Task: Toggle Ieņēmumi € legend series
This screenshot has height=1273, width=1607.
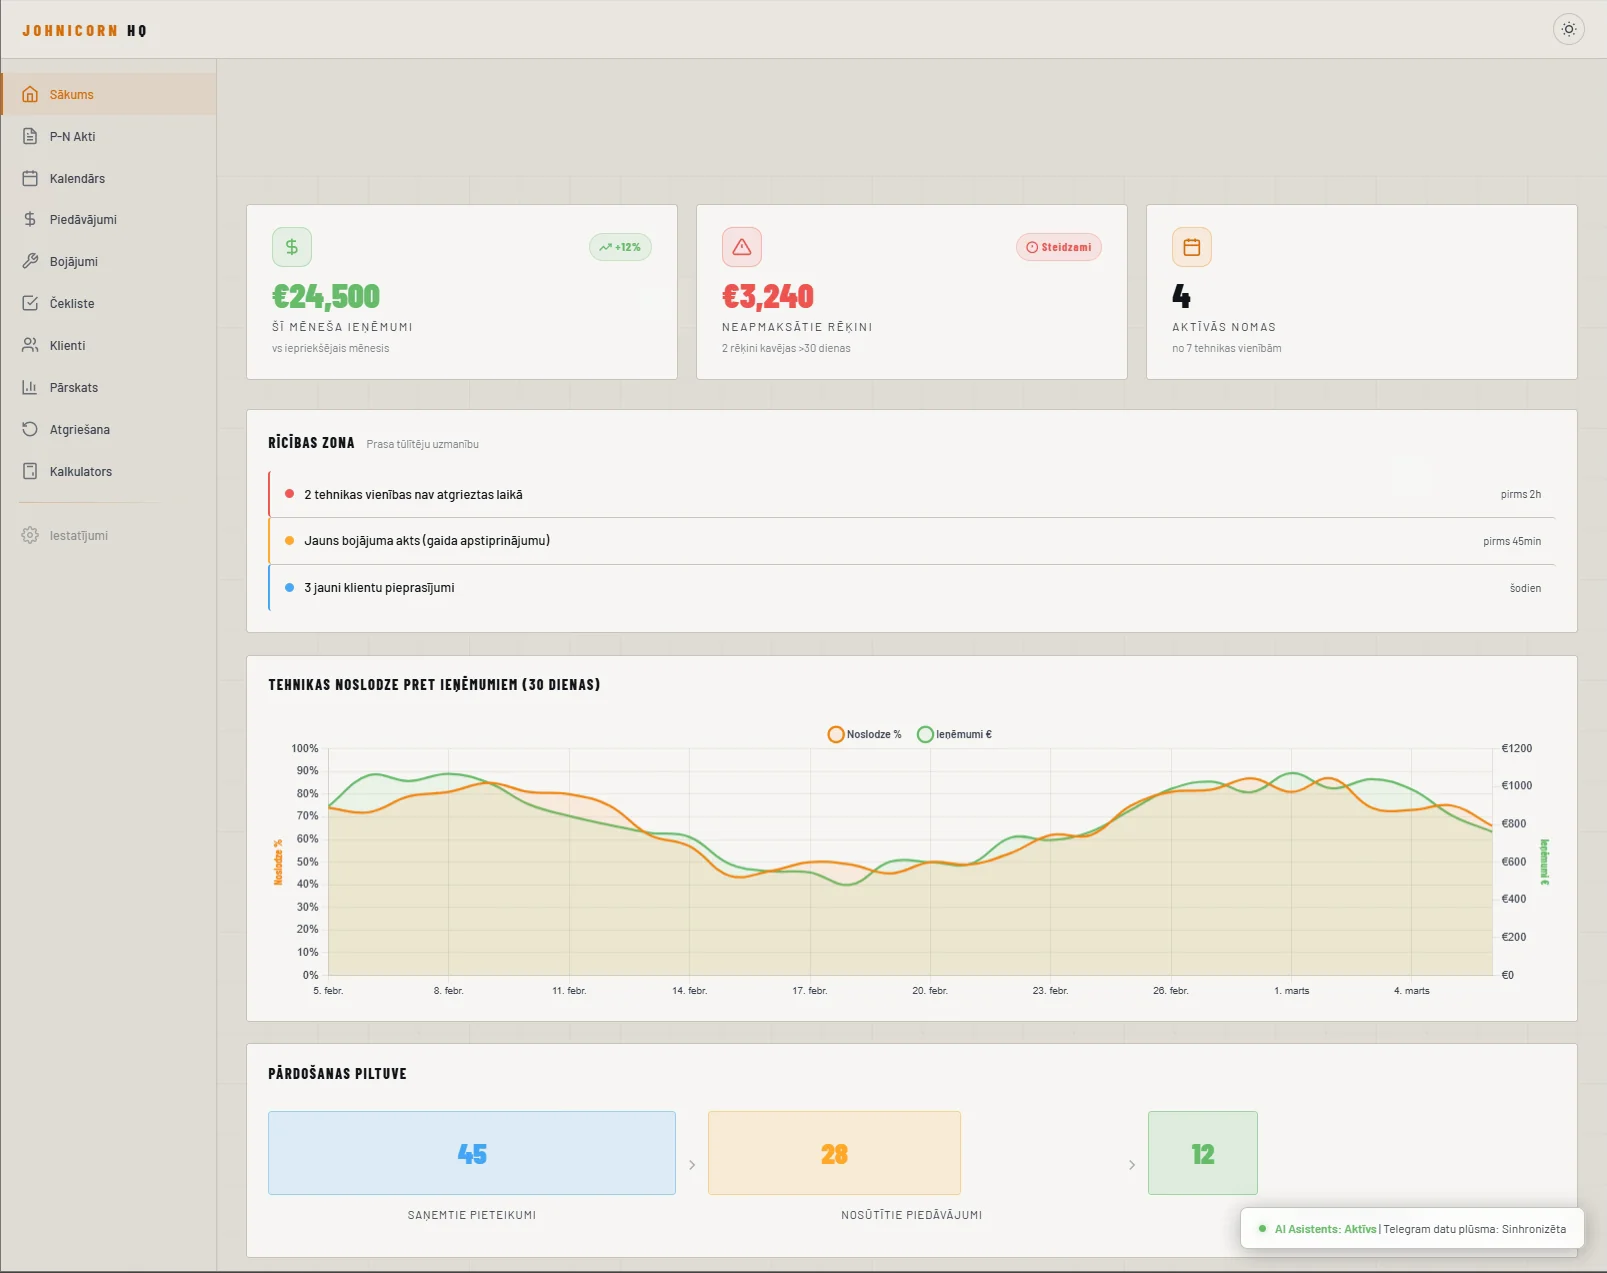Action: coord(955,734)
